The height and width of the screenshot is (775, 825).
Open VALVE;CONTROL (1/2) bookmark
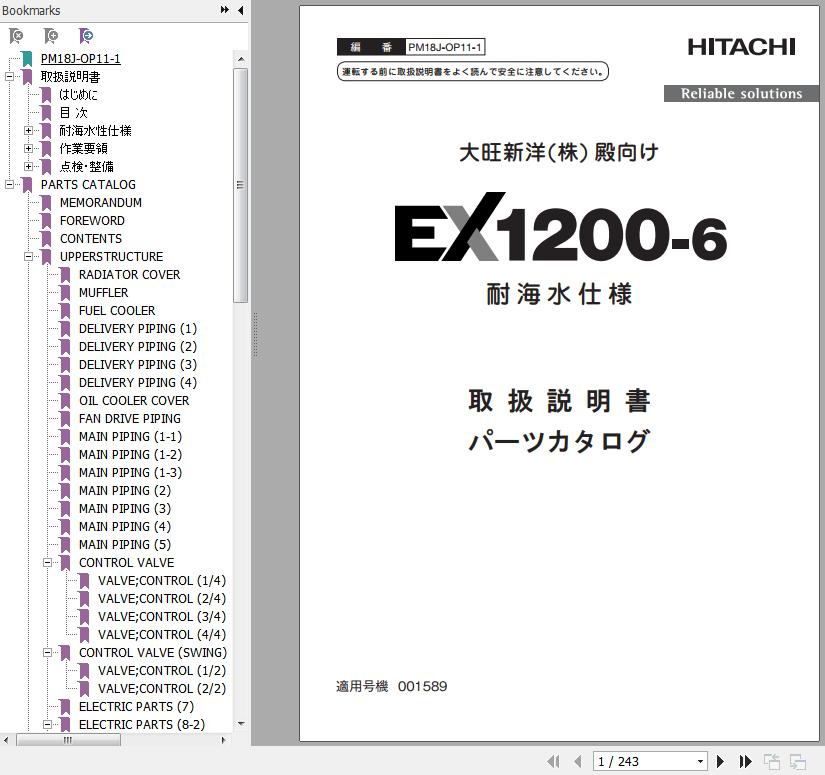click(162, 670)
